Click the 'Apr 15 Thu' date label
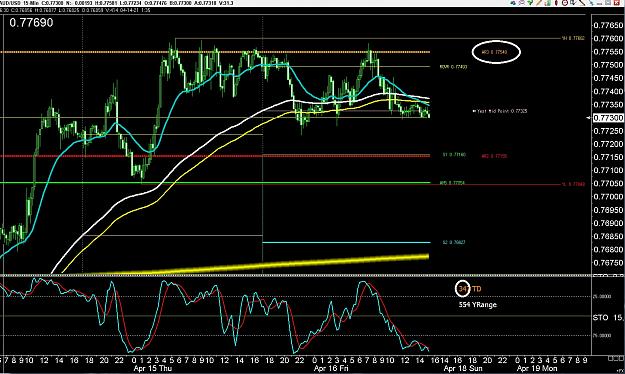 pyautogui.click(x=153, y=368)
